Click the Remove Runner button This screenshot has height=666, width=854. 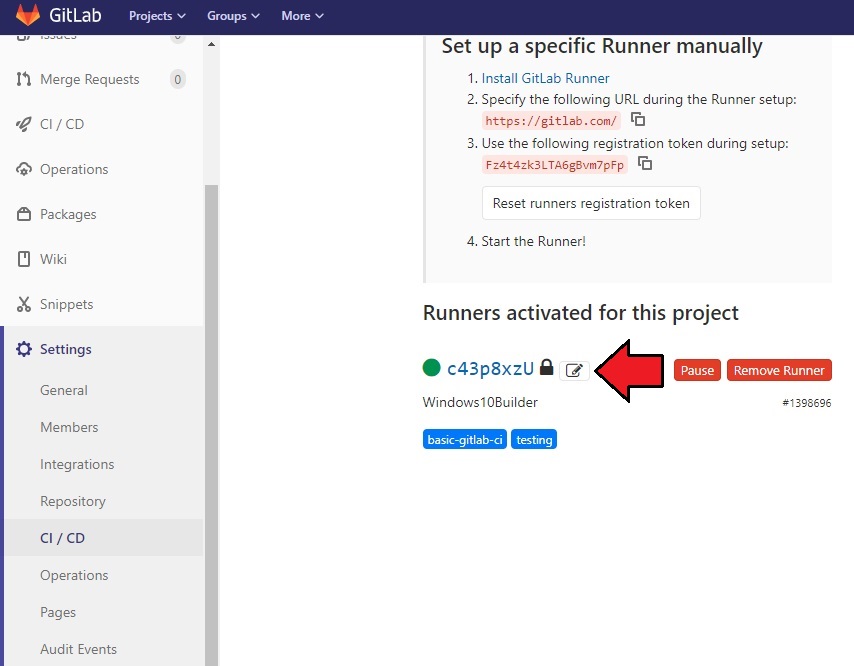[x=779, y=370]
